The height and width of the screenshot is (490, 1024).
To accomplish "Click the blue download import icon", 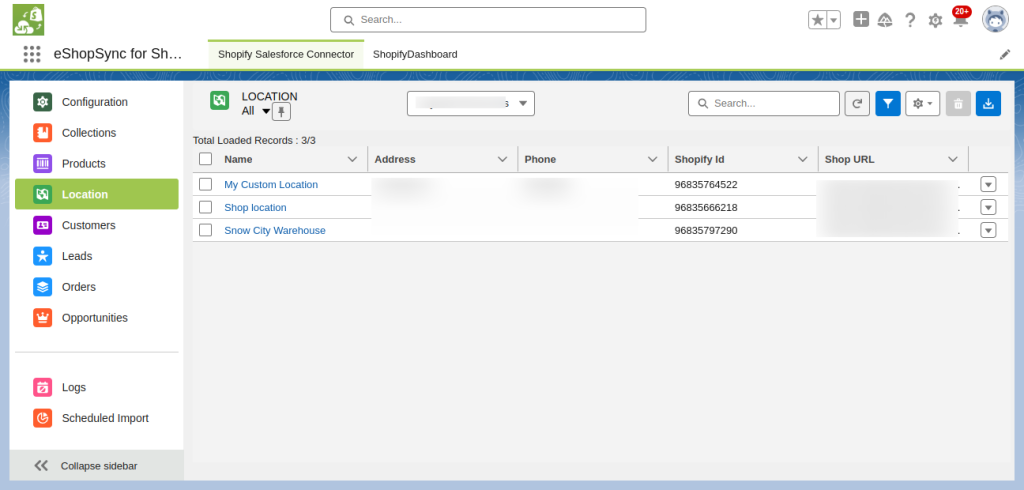I will click(x=988, y=103).
